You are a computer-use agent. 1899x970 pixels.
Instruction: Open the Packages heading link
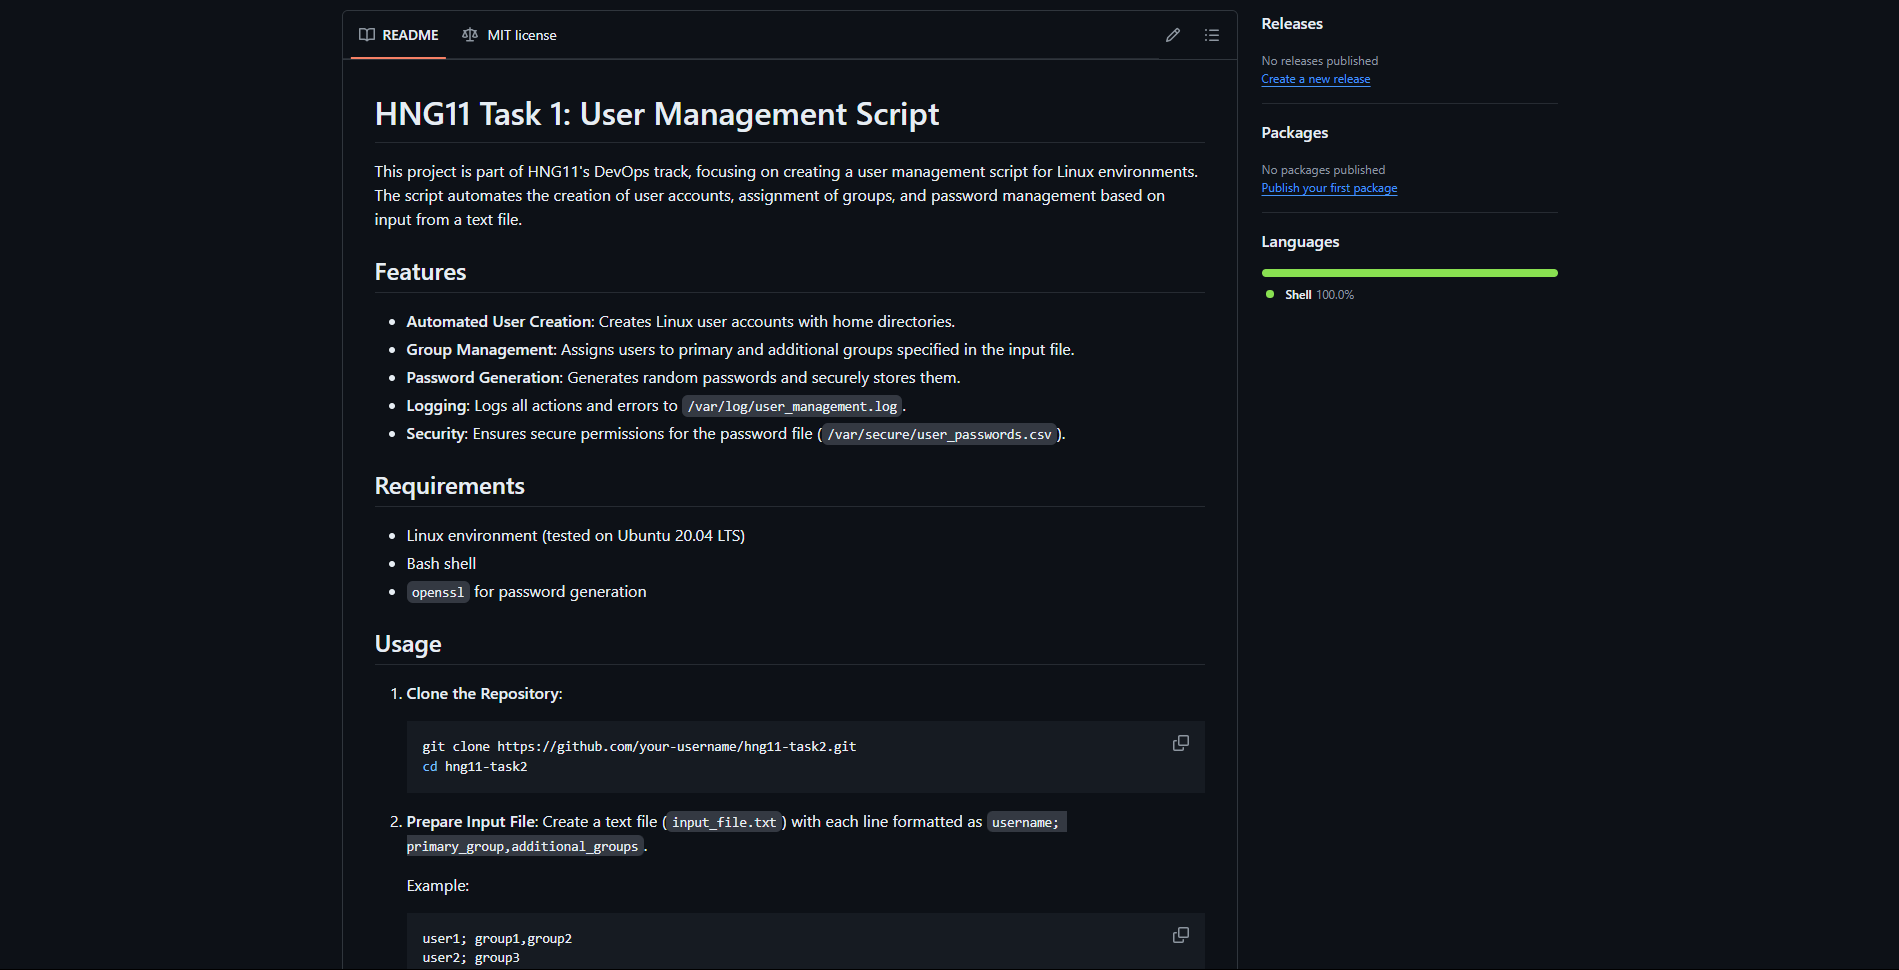tap(1294, 133)
